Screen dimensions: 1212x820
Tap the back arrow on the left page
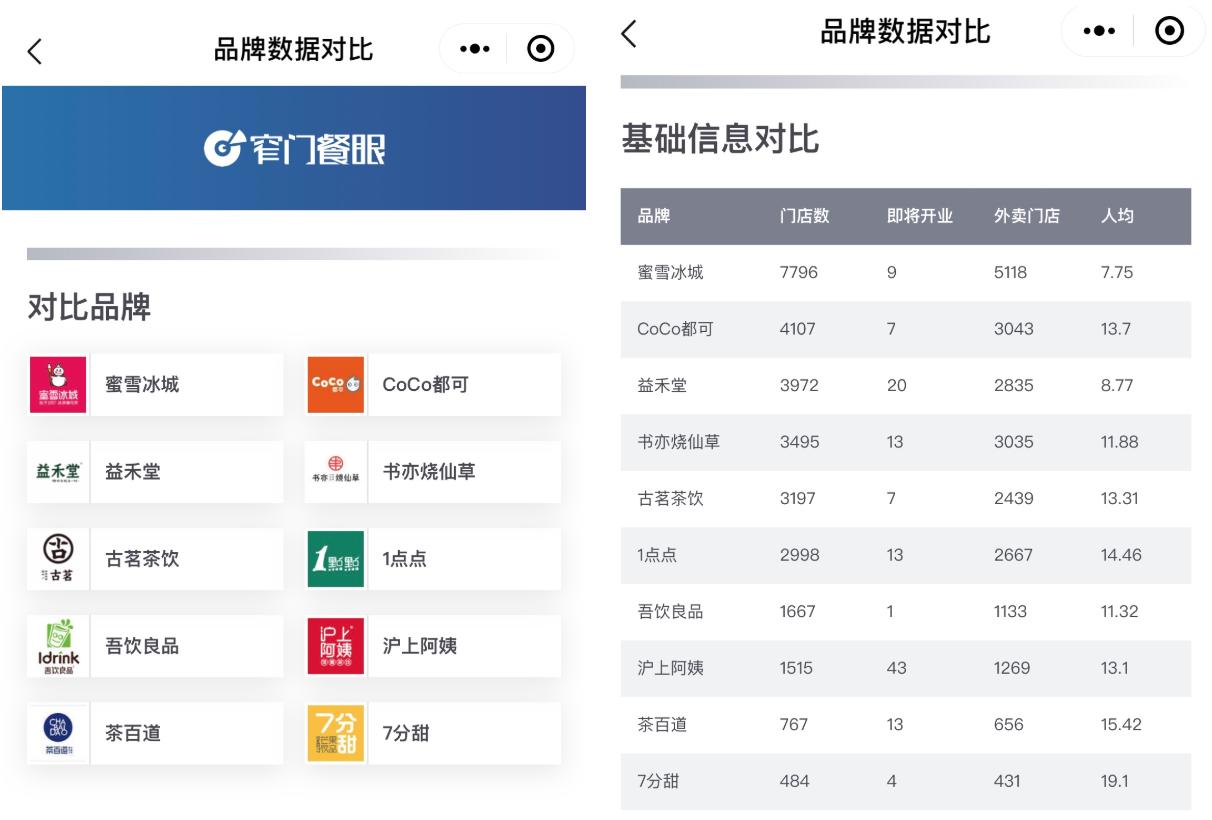click(x=32, y=47)
